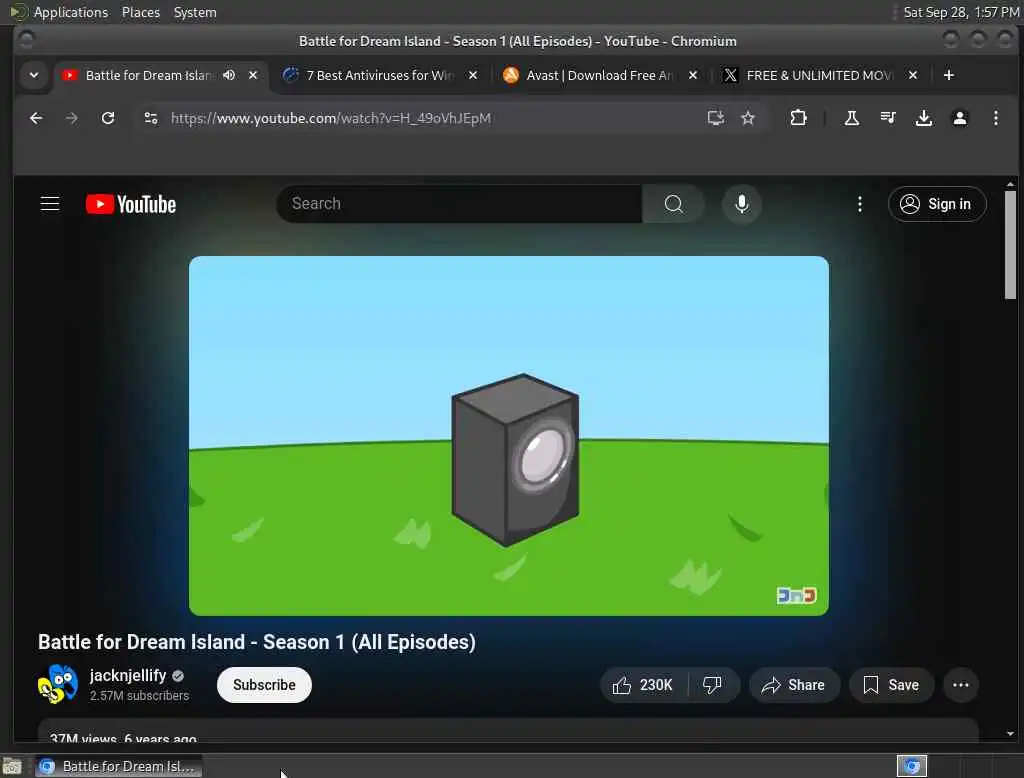
Task: Save the video to a playlist
Action: [891, 685]
